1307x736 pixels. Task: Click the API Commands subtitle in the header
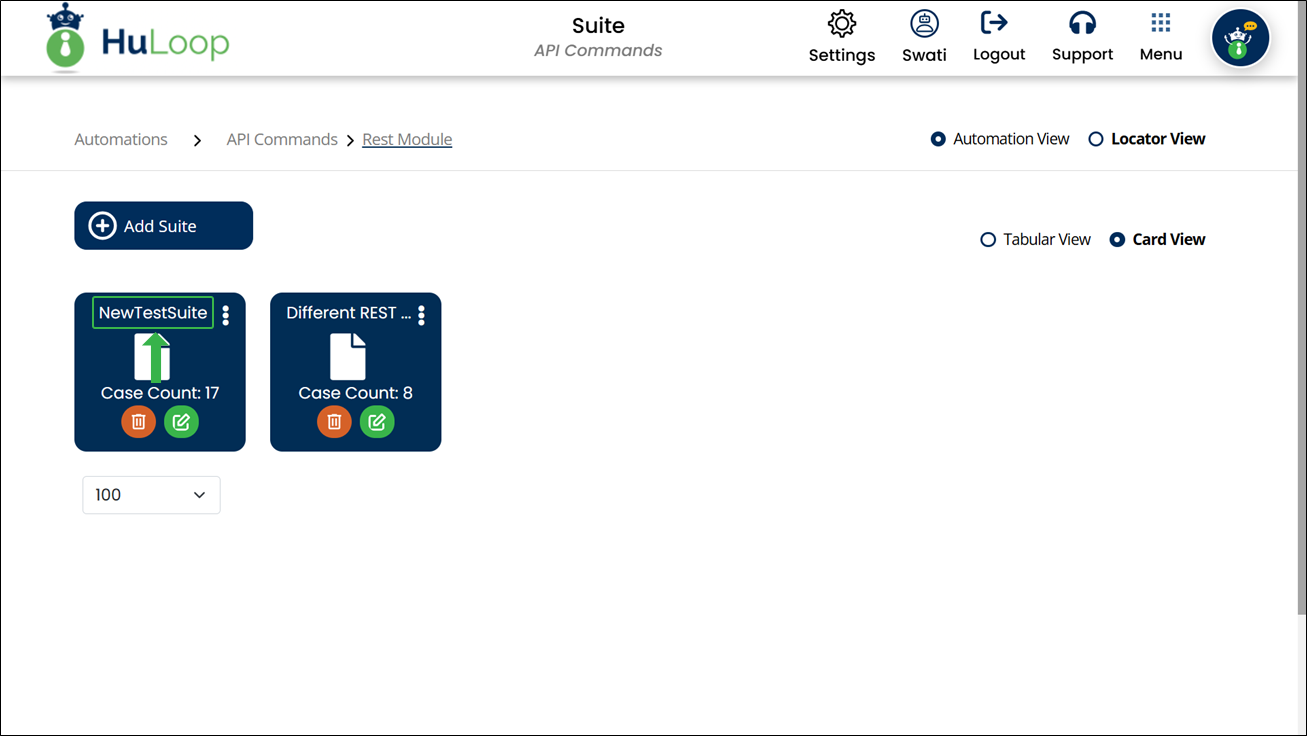point(598,50)
